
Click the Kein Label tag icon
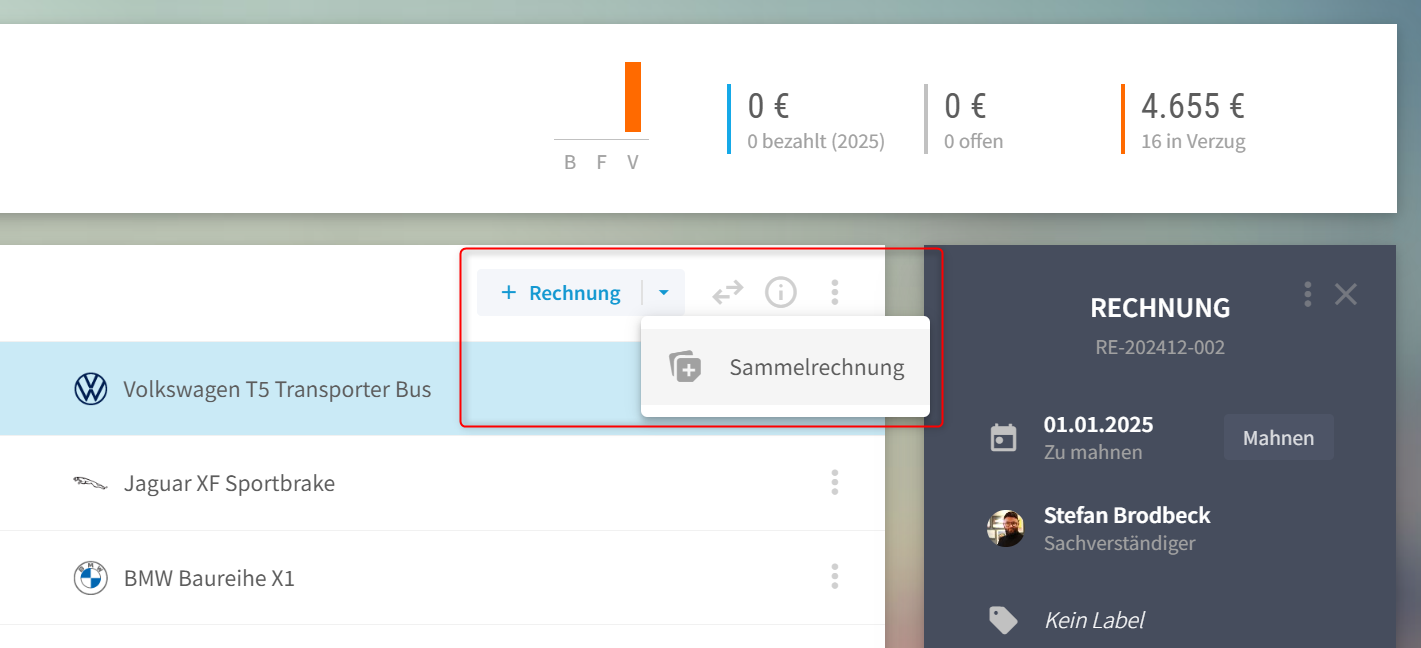click(x=1003, y=620)
